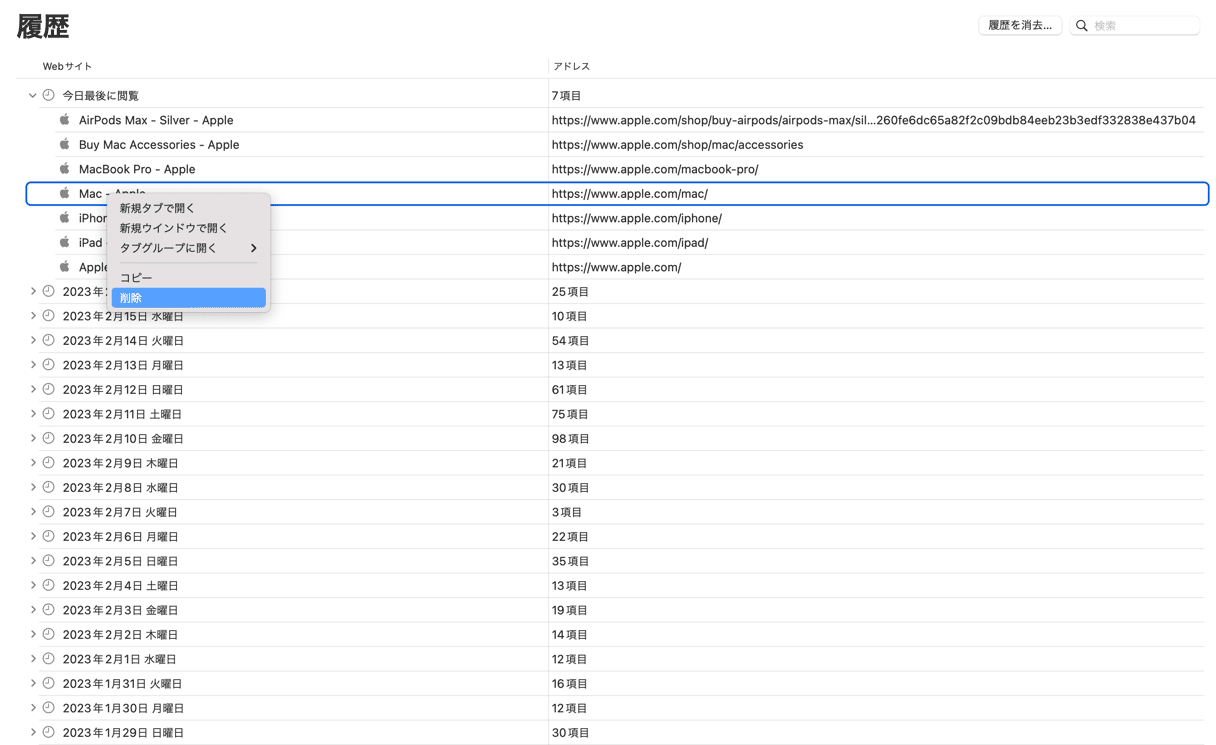Click the 検索 search field
The width and height of the screenshot is (1216, 745).
tap(1135, 25)
